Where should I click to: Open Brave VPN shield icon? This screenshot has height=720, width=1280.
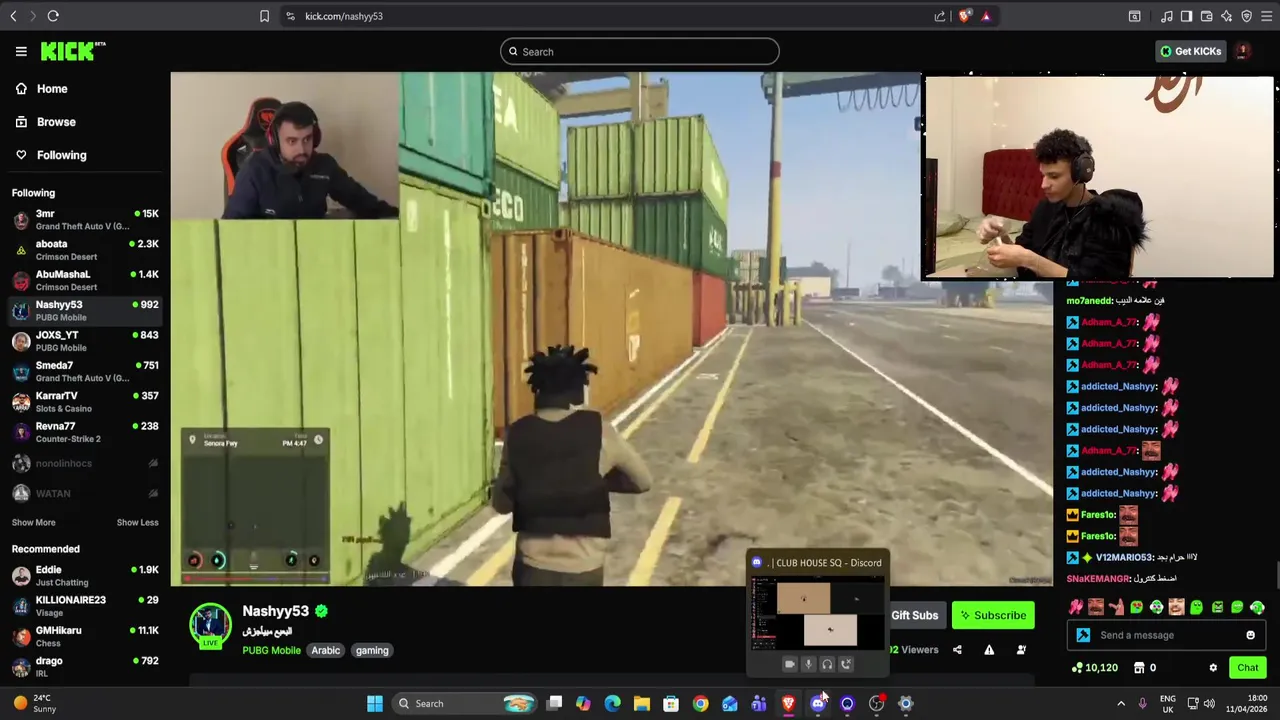(1246, 16)
